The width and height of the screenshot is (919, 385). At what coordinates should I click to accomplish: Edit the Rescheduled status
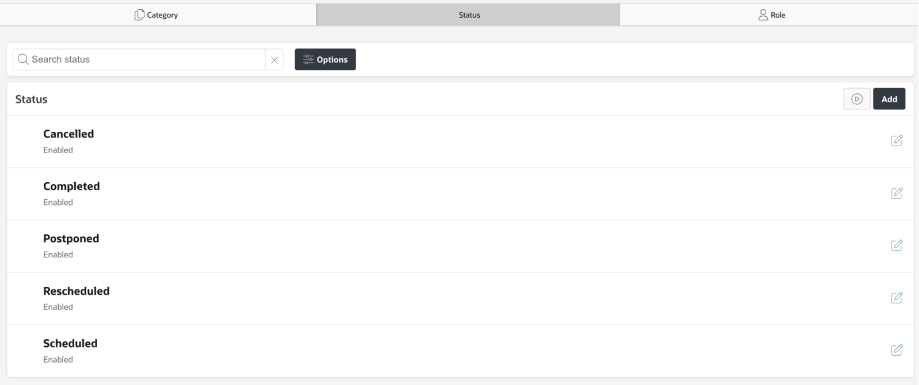click(x=896, y=298)
